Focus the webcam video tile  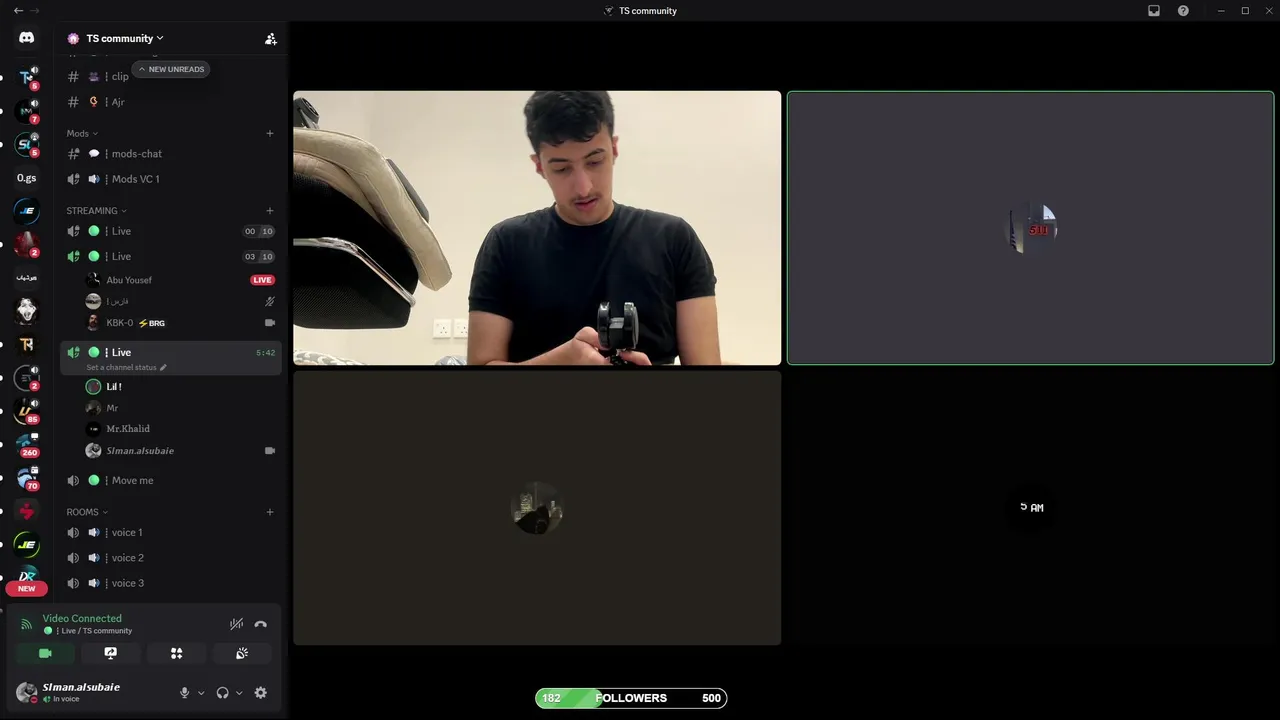point(537,228)
